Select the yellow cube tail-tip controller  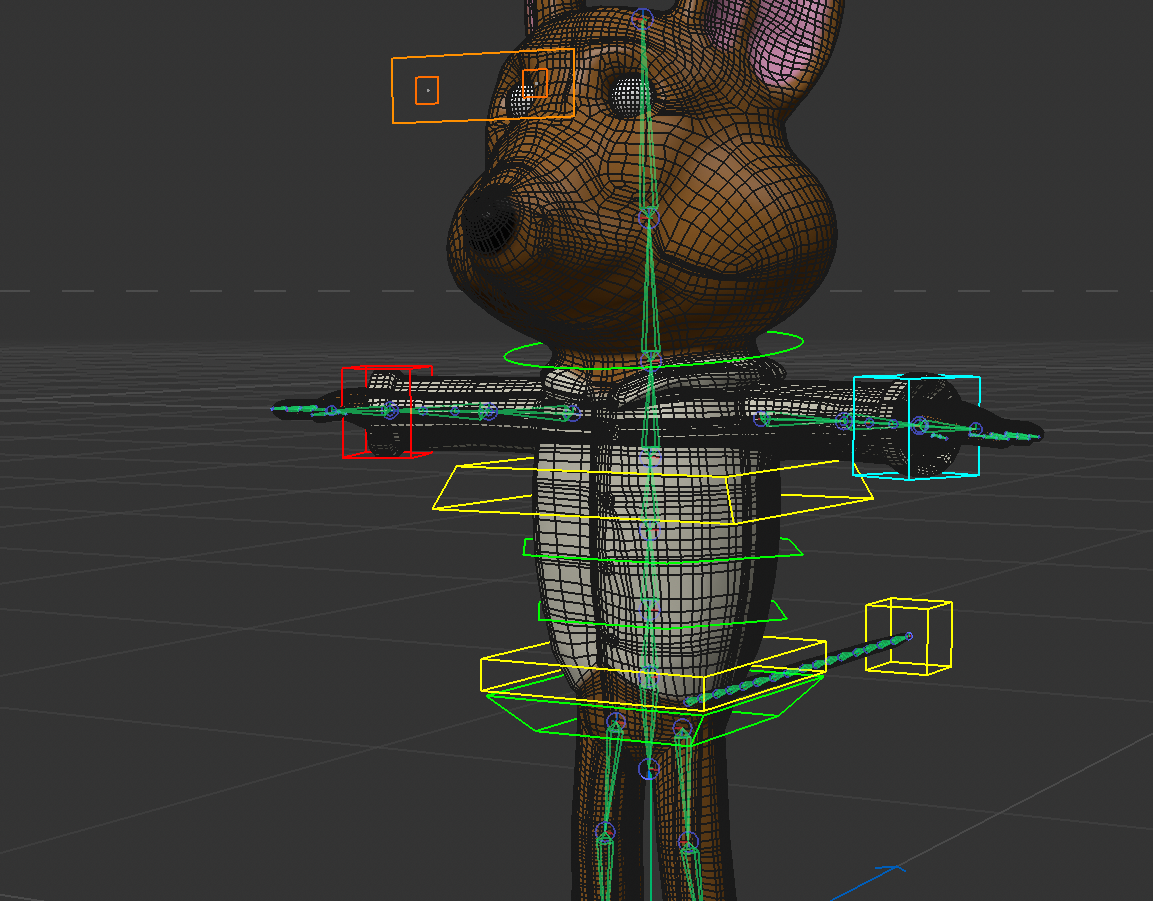tap(909, 636)
